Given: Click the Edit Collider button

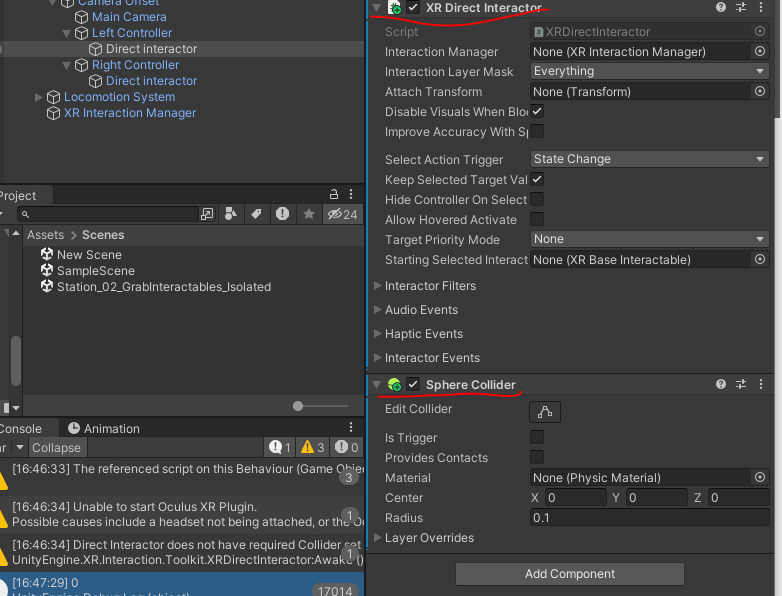Looking at the screenshot, I should pos(545,412).
